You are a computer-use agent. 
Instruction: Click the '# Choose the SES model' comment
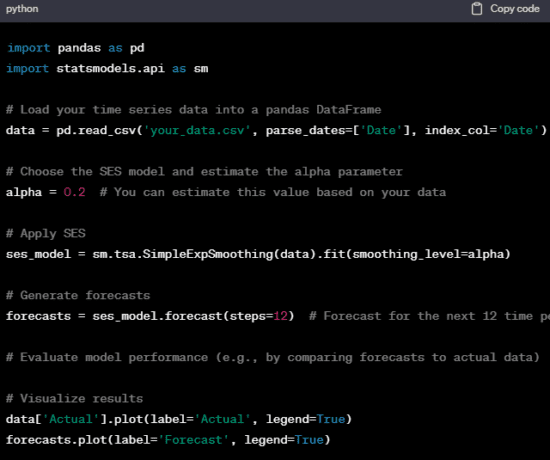(204, 172)
